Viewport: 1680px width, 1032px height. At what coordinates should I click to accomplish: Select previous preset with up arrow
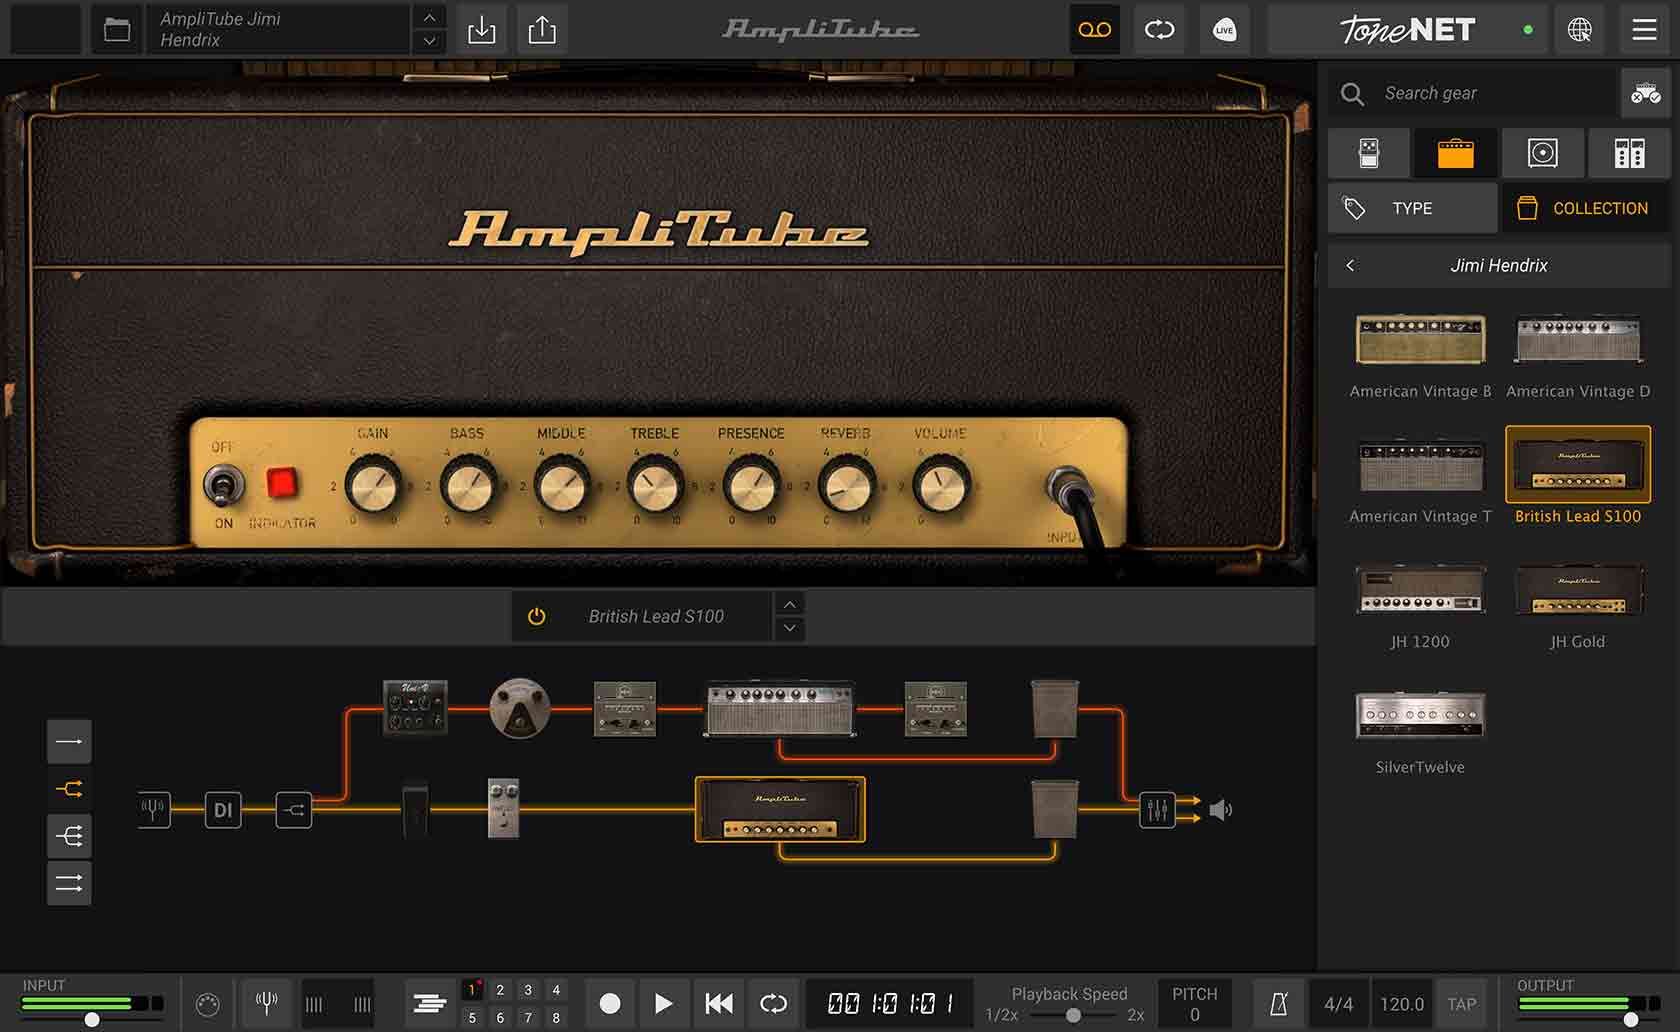tap(429, 17)
